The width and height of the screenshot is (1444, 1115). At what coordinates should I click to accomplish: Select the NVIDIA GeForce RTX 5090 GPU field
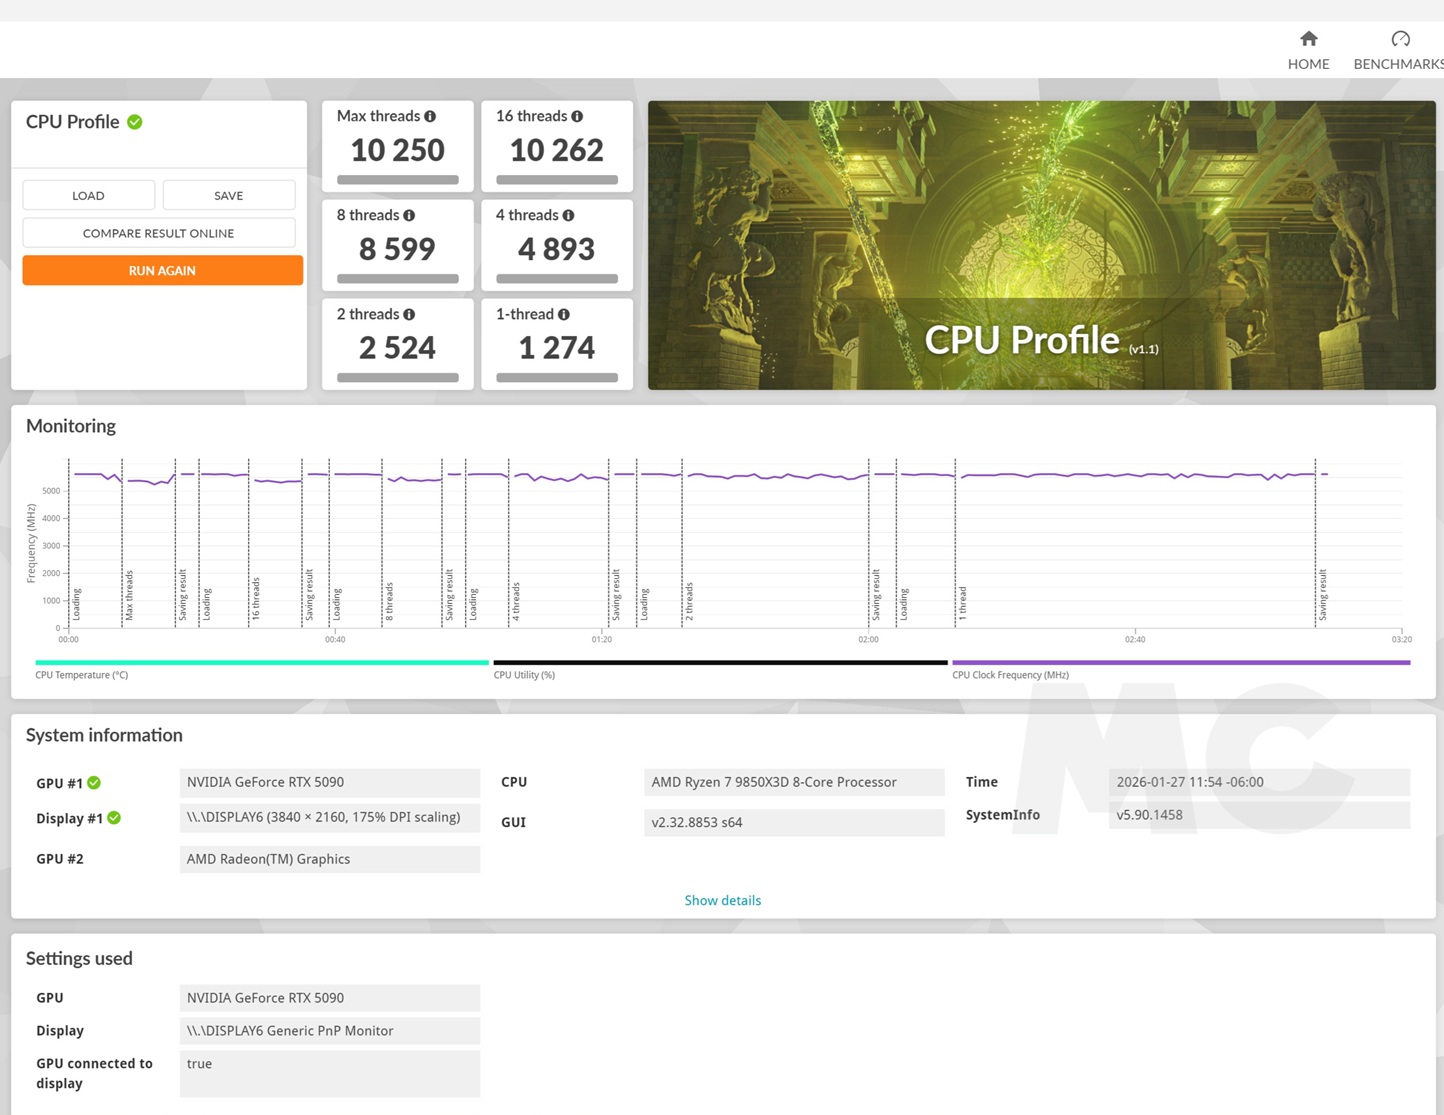pyautogui.click(x=330, y=997)
